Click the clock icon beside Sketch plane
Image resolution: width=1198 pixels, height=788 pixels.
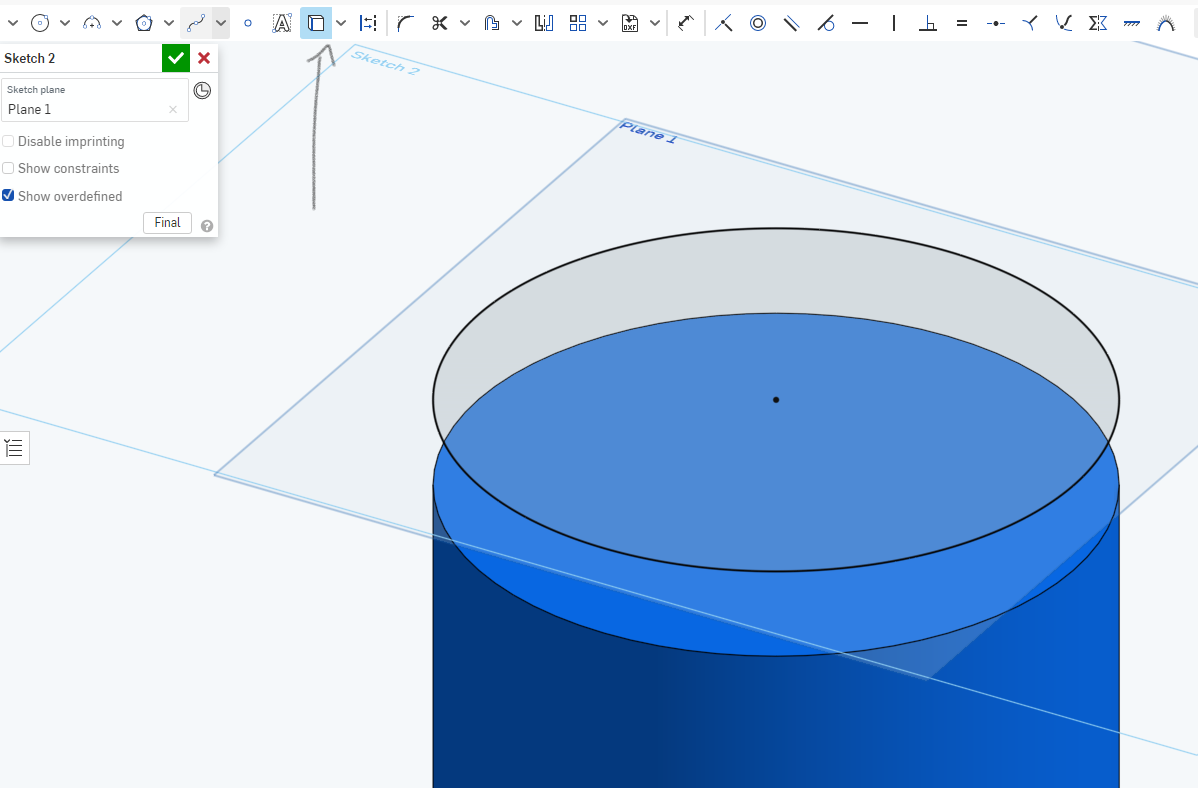click(x=202, y=91)
